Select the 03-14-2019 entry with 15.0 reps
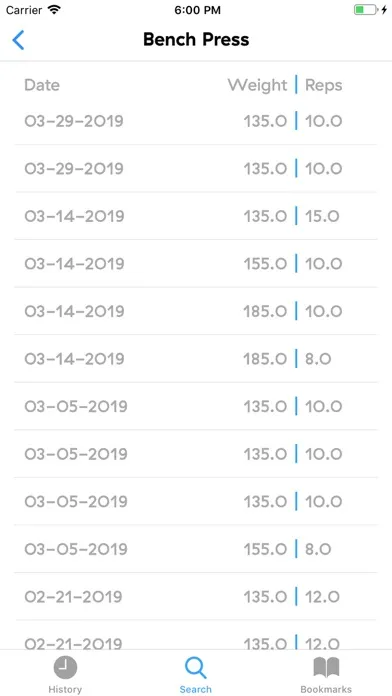Viewport: 392px width, 696px height. [196, 216]
